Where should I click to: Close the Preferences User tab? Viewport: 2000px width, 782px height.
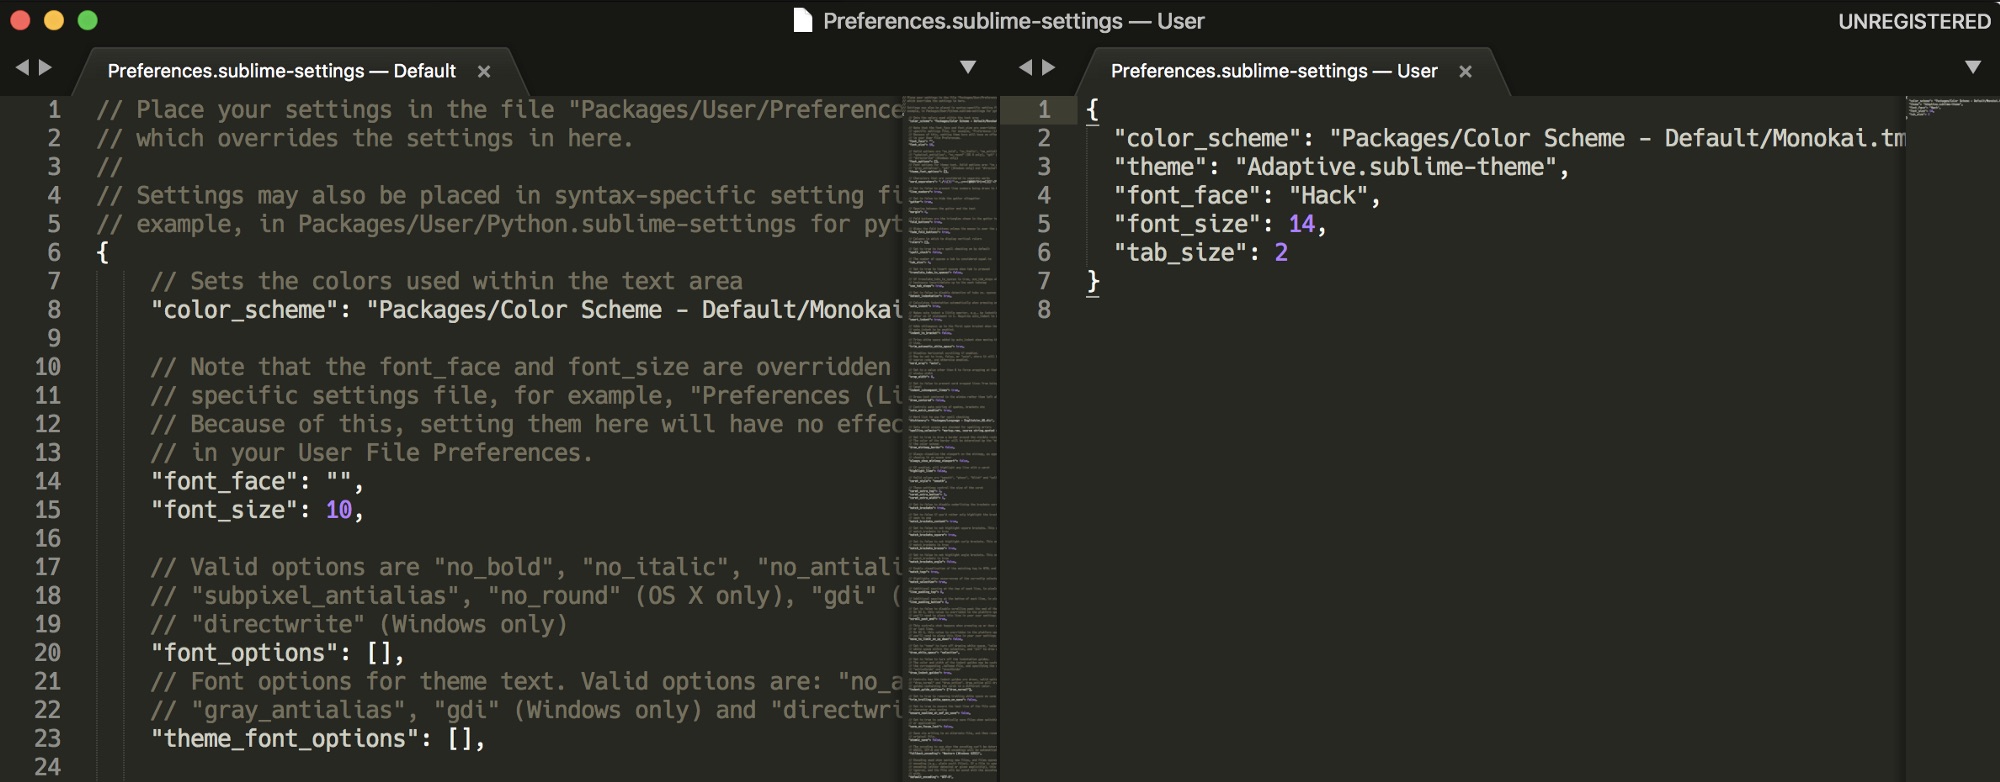coord(1465,72)
